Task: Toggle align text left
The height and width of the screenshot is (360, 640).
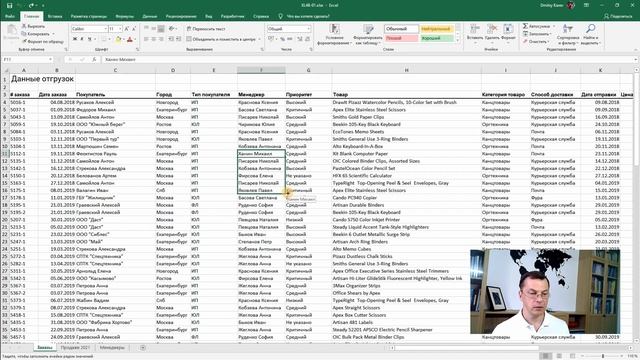Action: pos(146,39)
